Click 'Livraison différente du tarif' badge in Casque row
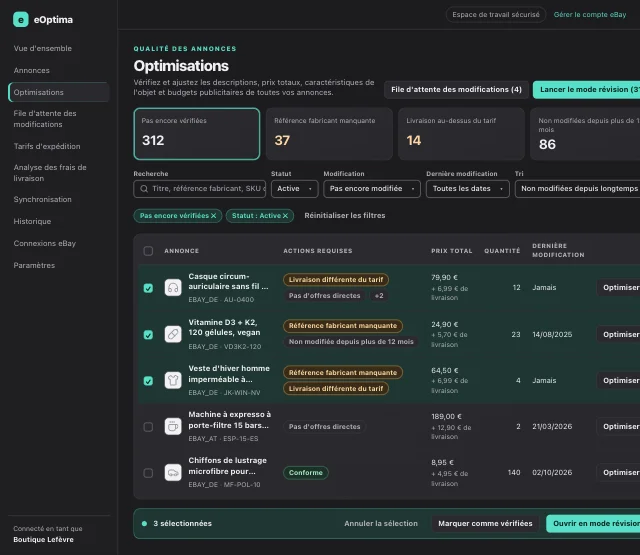This screenshot has width=640, height=555. pyautogui.click(x=336, y=280)
